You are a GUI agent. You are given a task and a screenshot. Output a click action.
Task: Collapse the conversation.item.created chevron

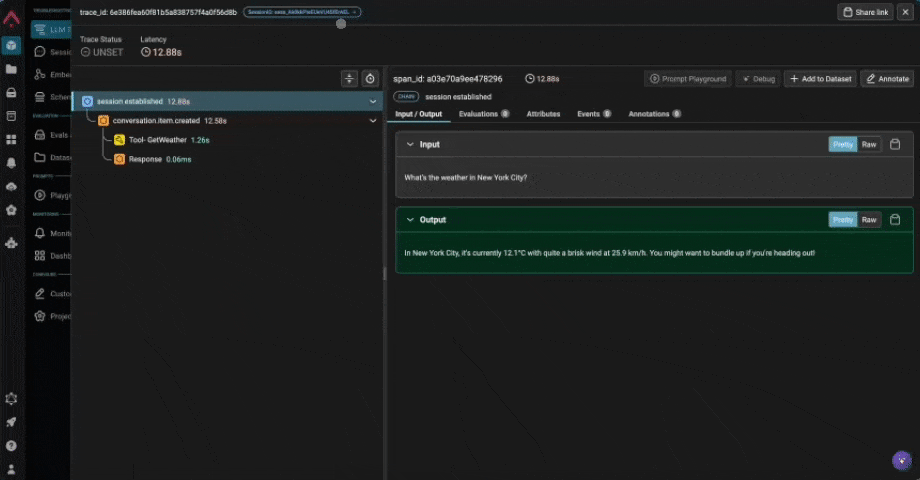(373, 121)
